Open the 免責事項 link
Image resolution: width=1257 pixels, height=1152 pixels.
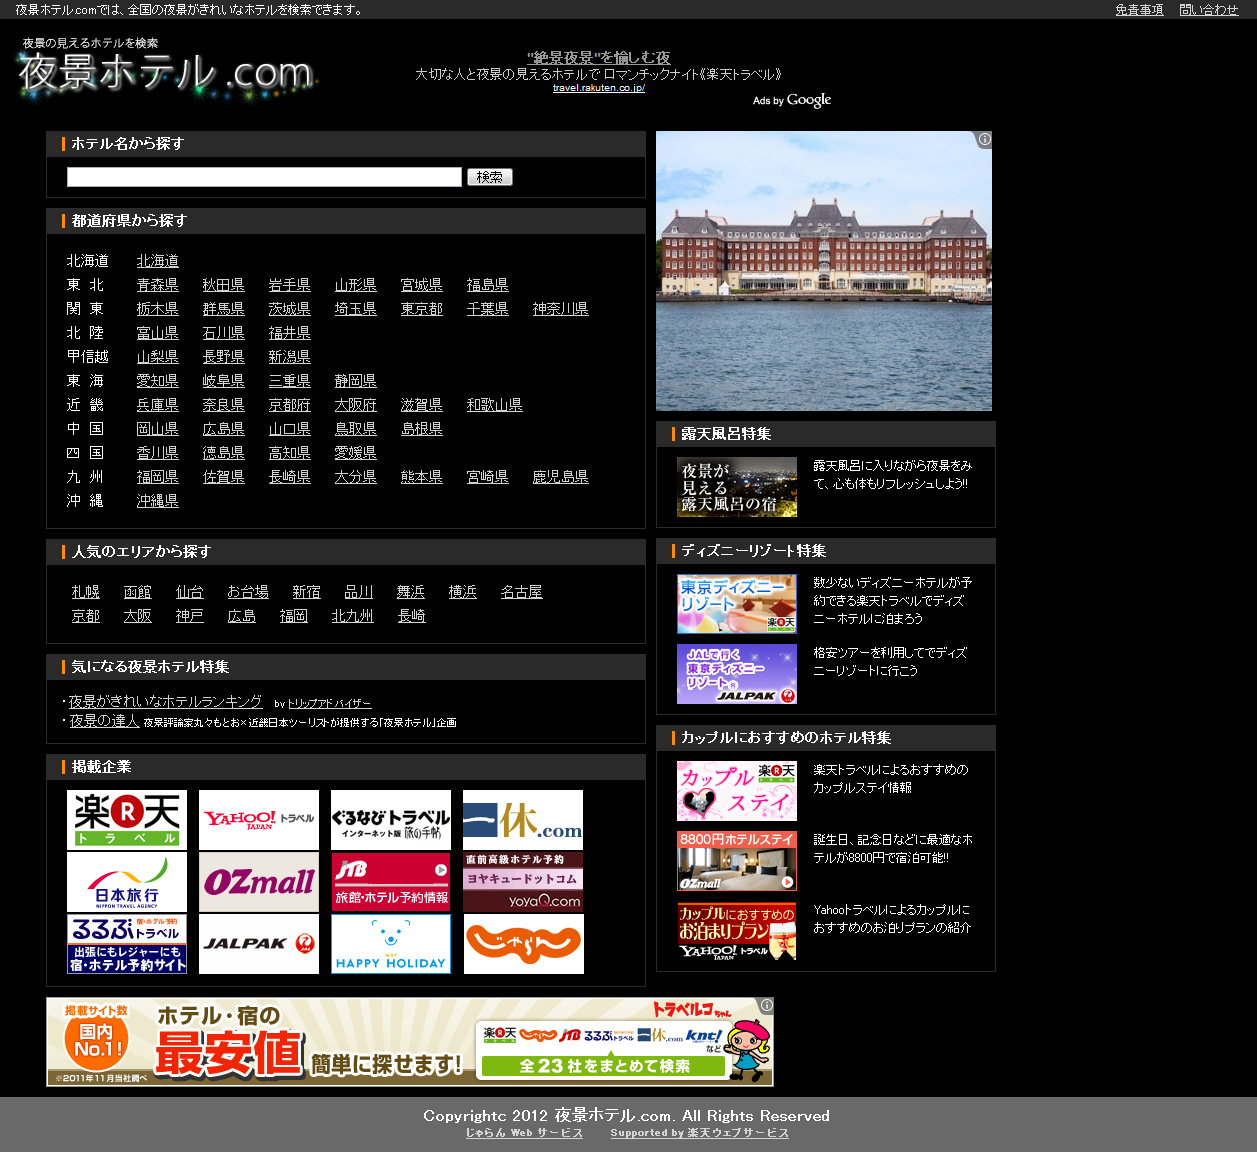tap(1139, 10)
